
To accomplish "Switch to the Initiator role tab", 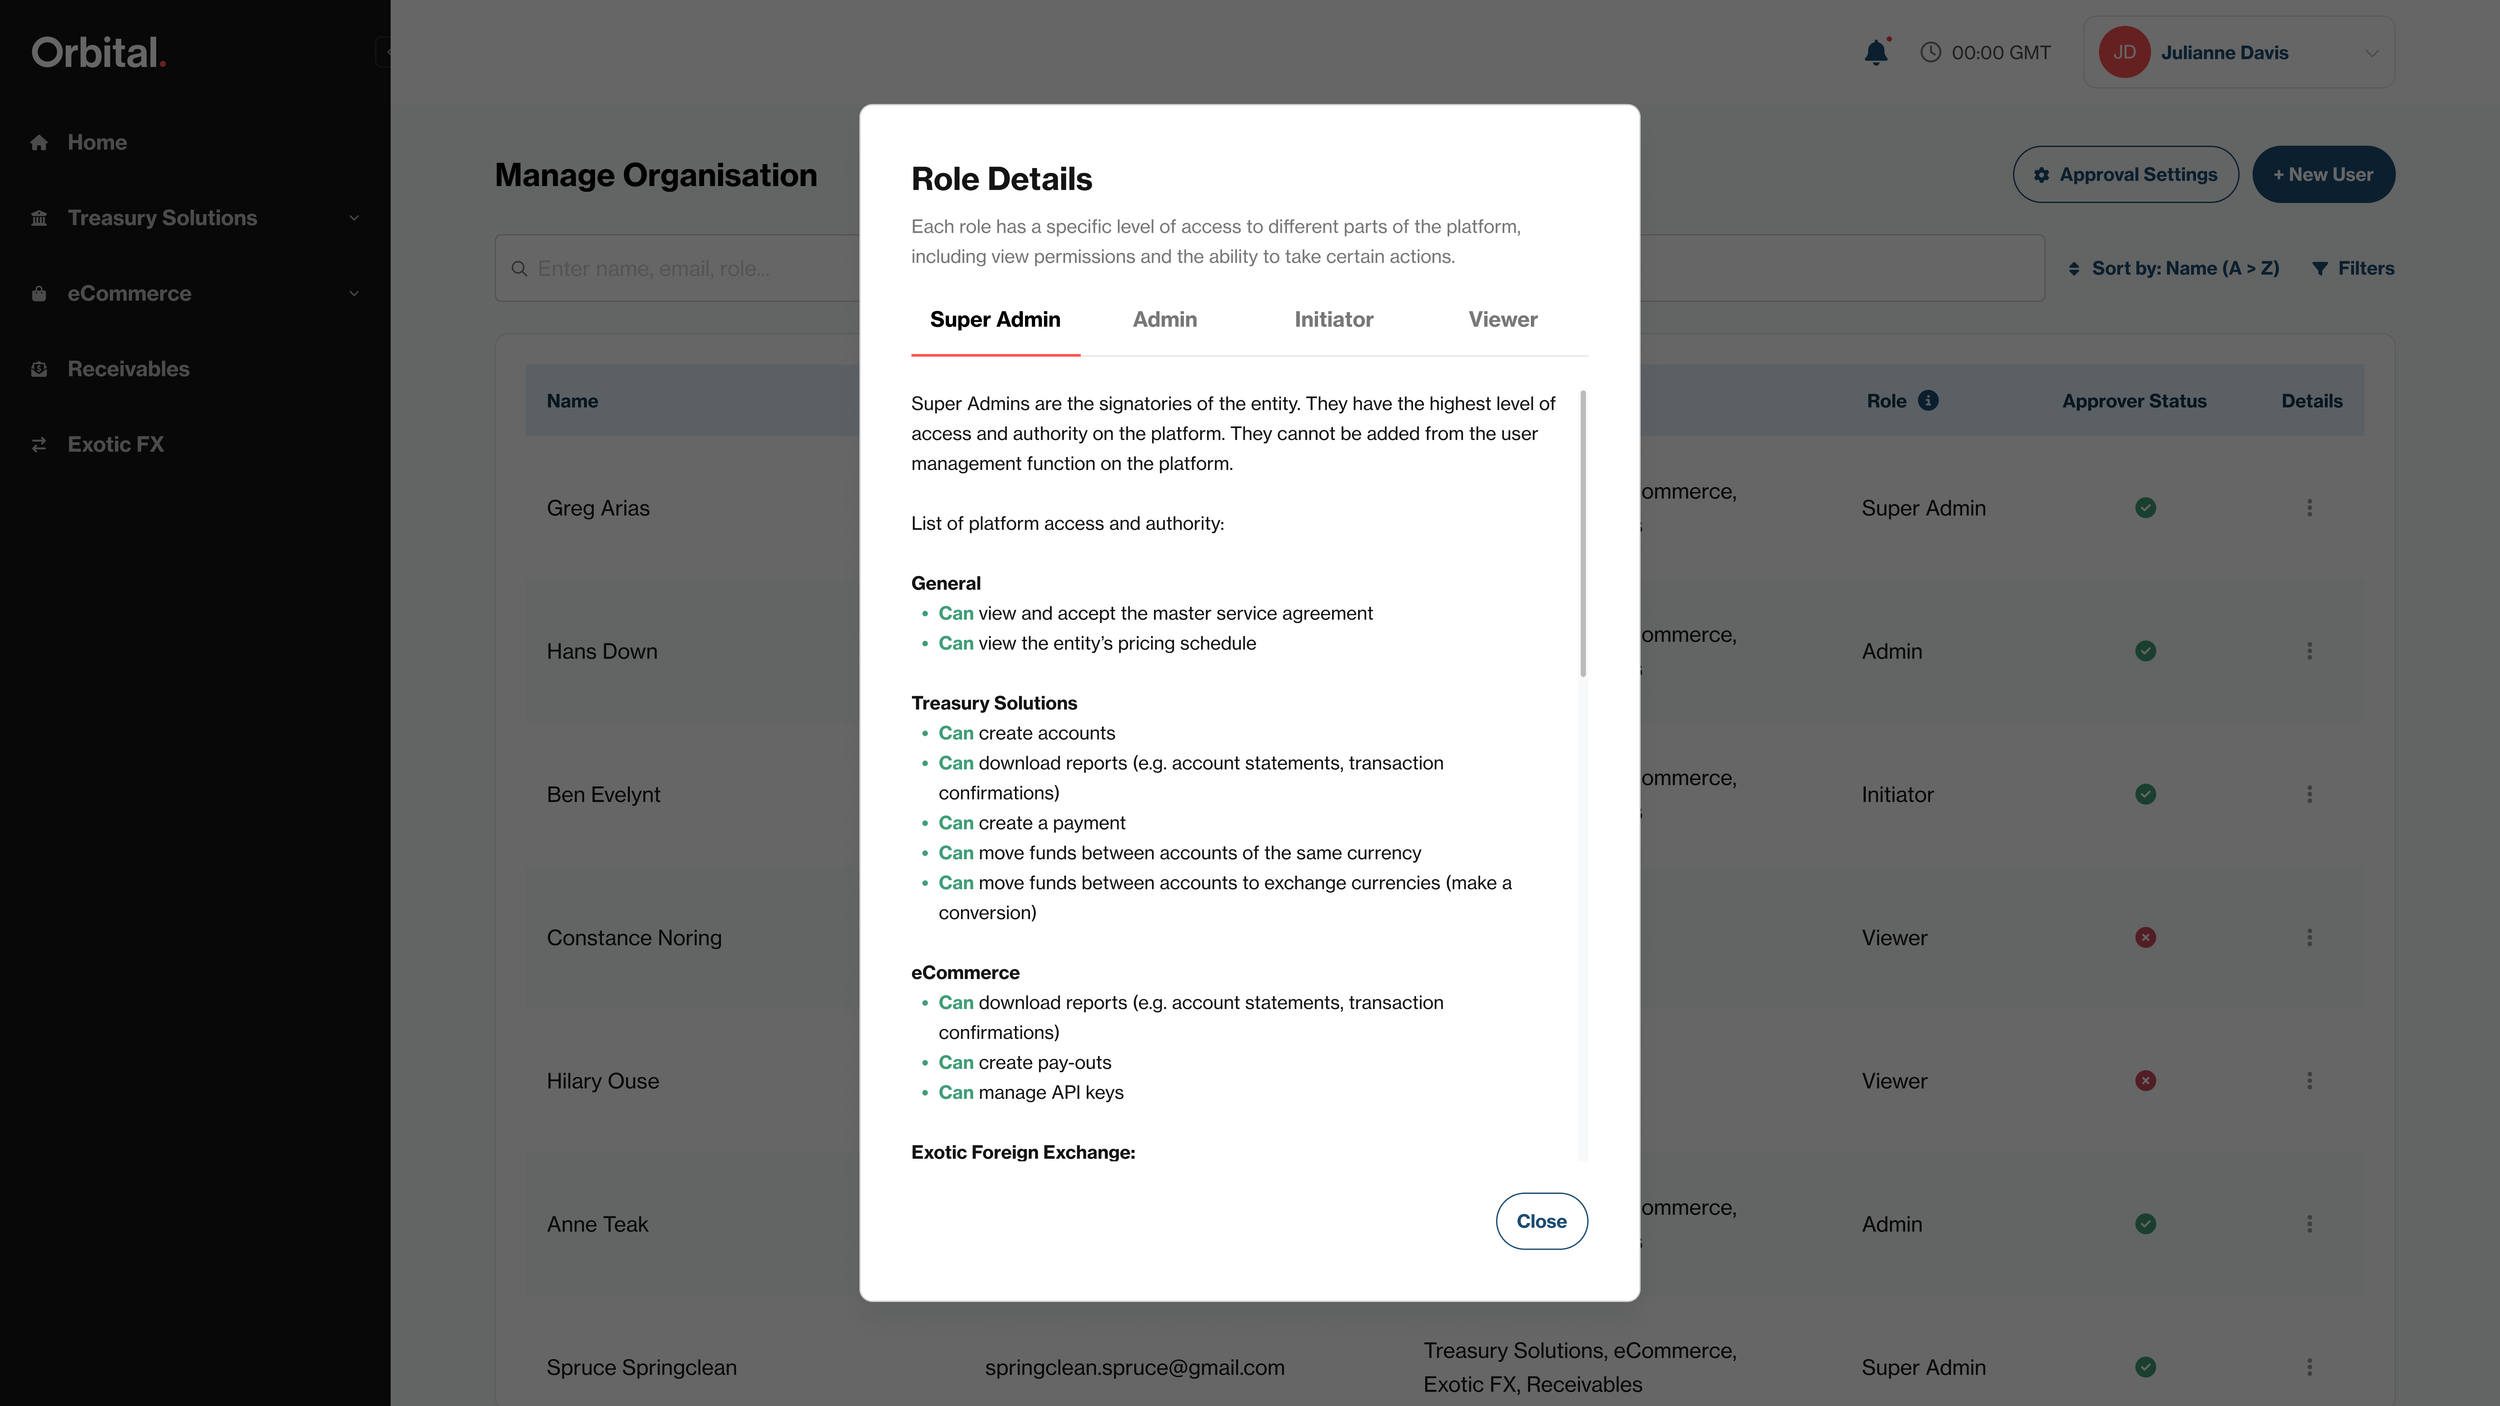I will pos(1333,320).
